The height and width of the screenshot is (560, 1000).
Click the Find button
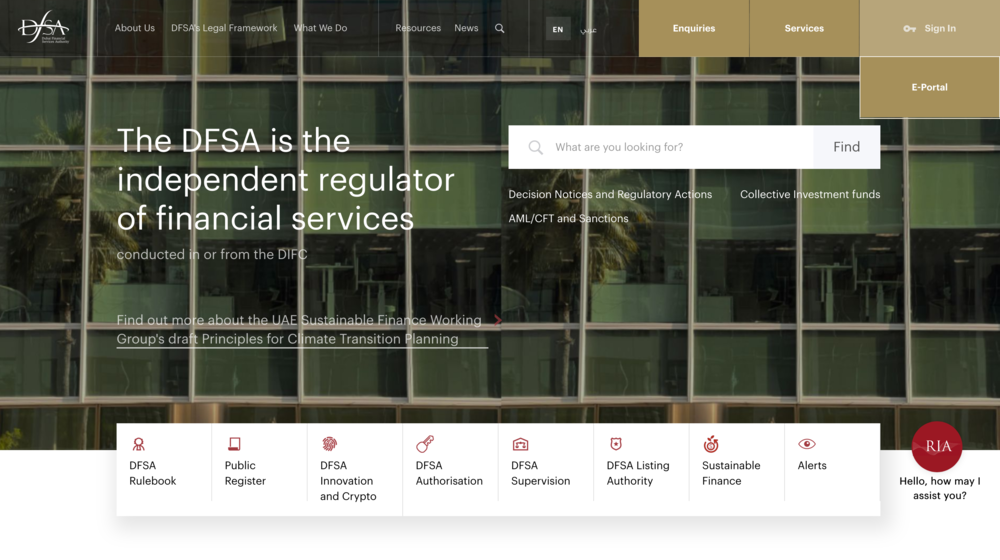846,147
